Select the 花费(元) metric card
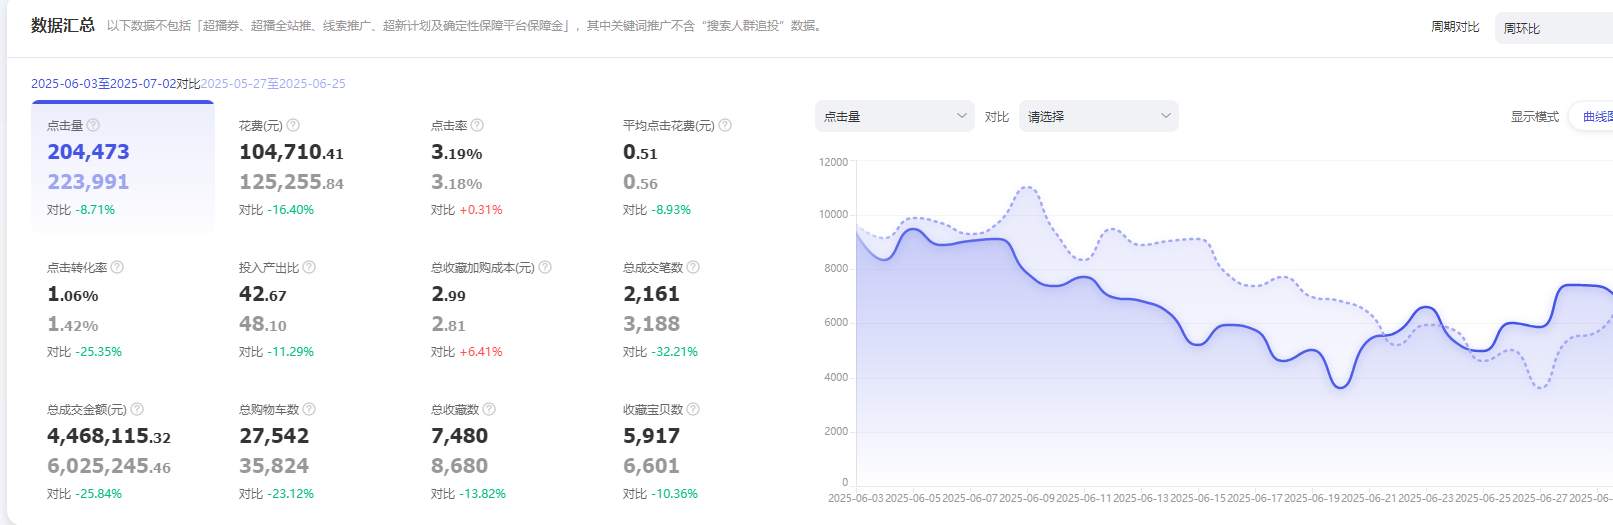1613x525 pixels. 315,167
